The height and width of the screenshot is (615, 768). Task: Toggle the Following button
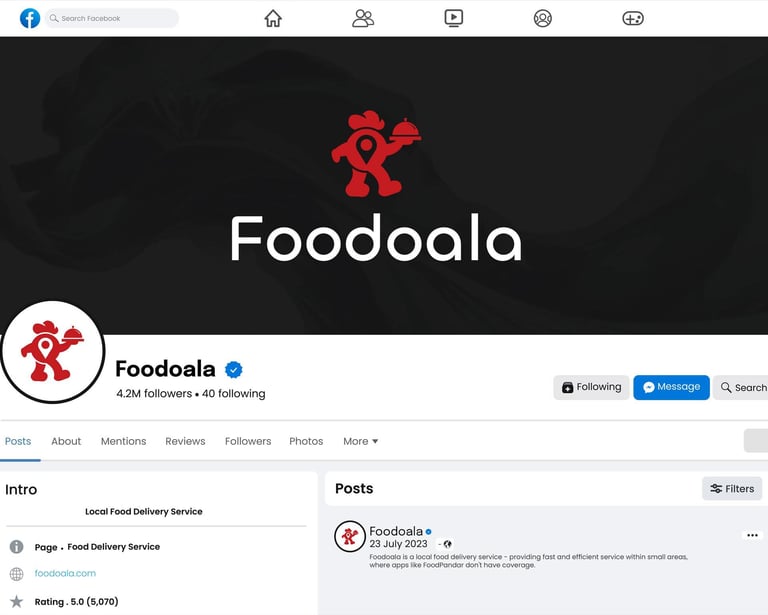[591, 387]
